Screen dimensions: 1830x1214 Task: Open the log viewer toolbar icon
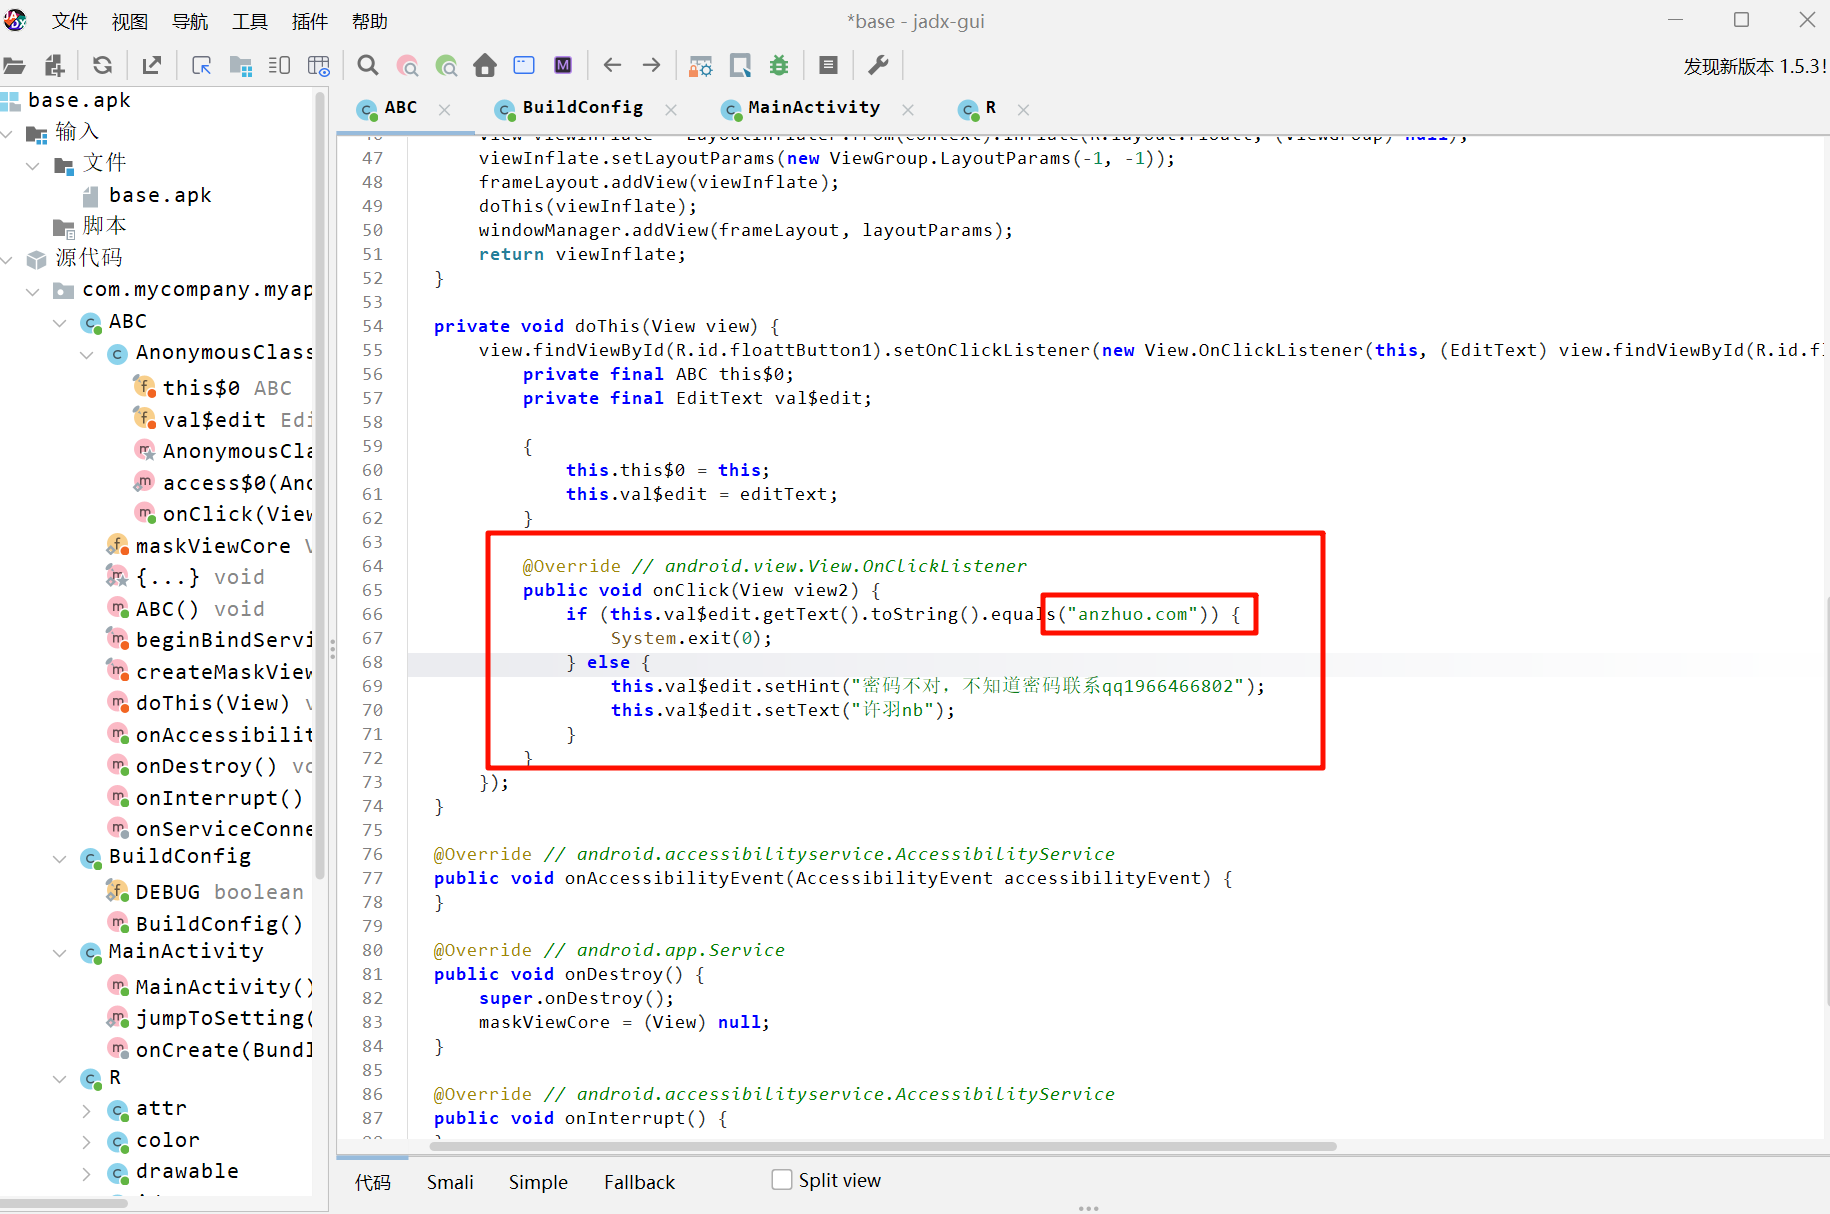click(x=828, y=66)
